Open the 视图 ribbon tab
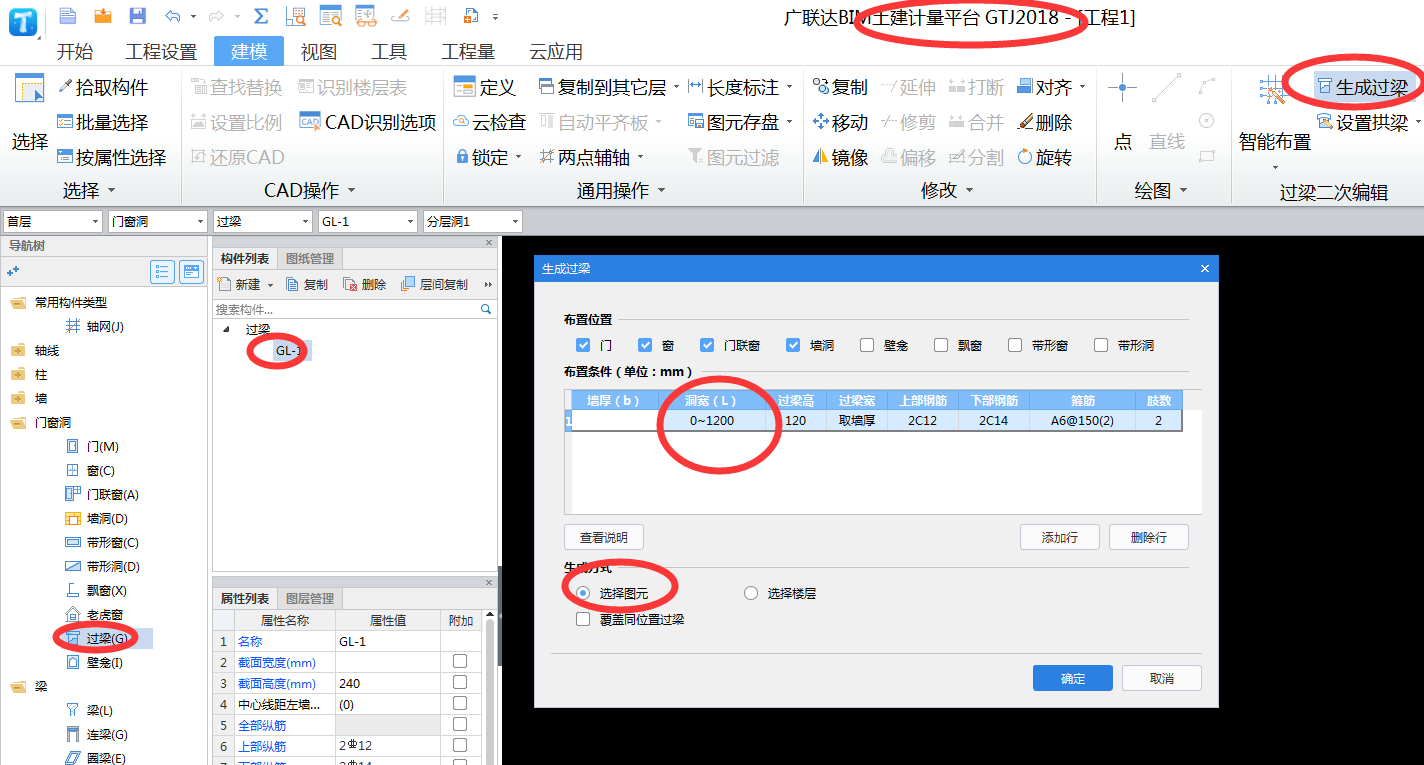The image size is (1424, 765). point(319,52)
